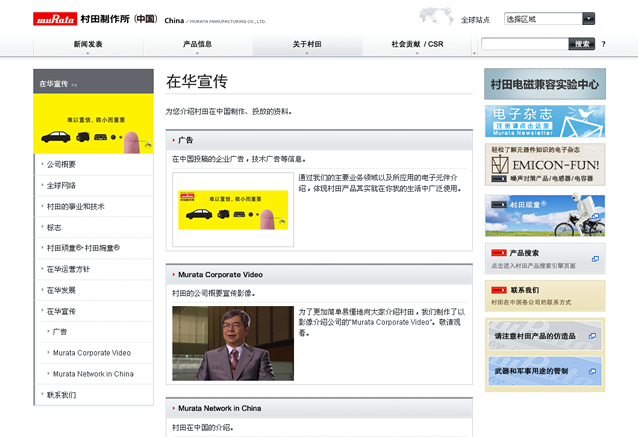Click the muRata logo
This screenshot has width=638, height=437.
click(x=55, y=19)
